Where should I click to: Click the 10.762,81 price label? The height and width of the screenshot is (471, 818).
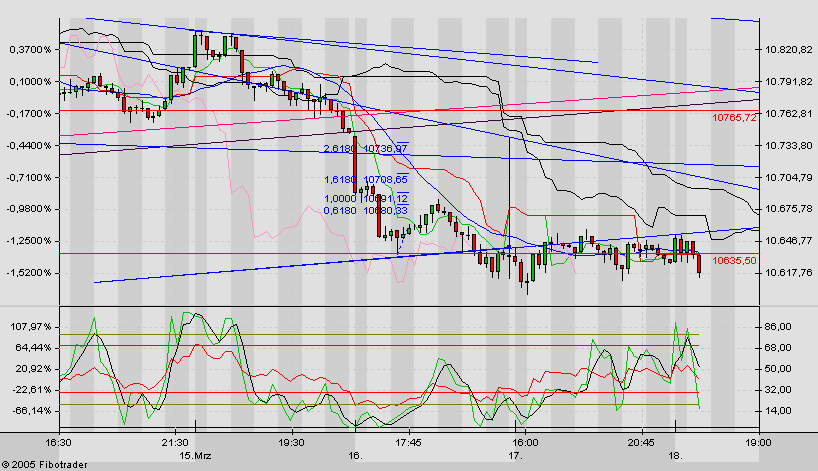pyautogui.click(x=789, y=114)
